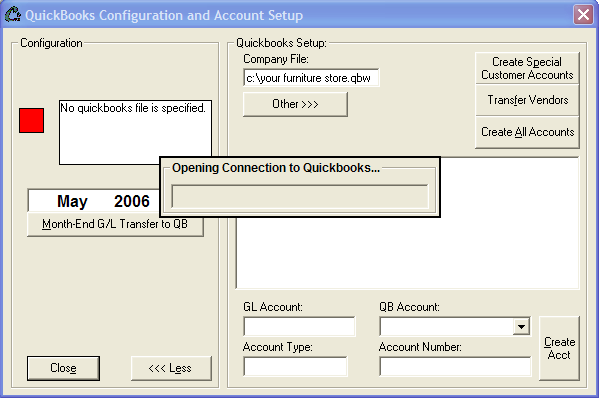The height and width of the screenshot is (398, 599).
Task: Click Create Special Customer Accounts
Action: point(527,68)
